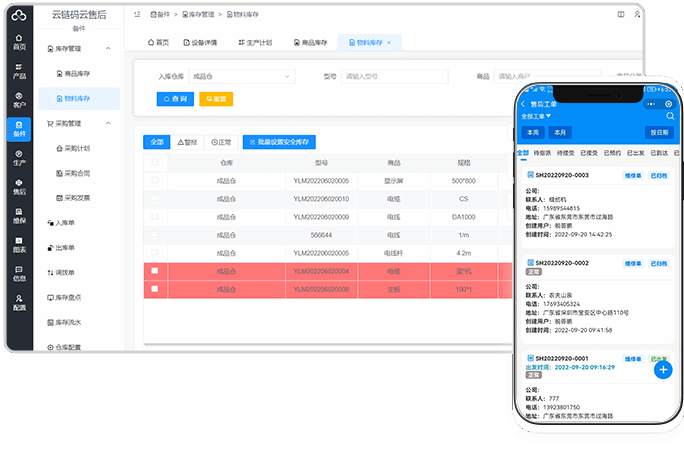Tap the blue plus button on phone
Image resolution: width=684 pixels, height=456 pixels.
662,369
